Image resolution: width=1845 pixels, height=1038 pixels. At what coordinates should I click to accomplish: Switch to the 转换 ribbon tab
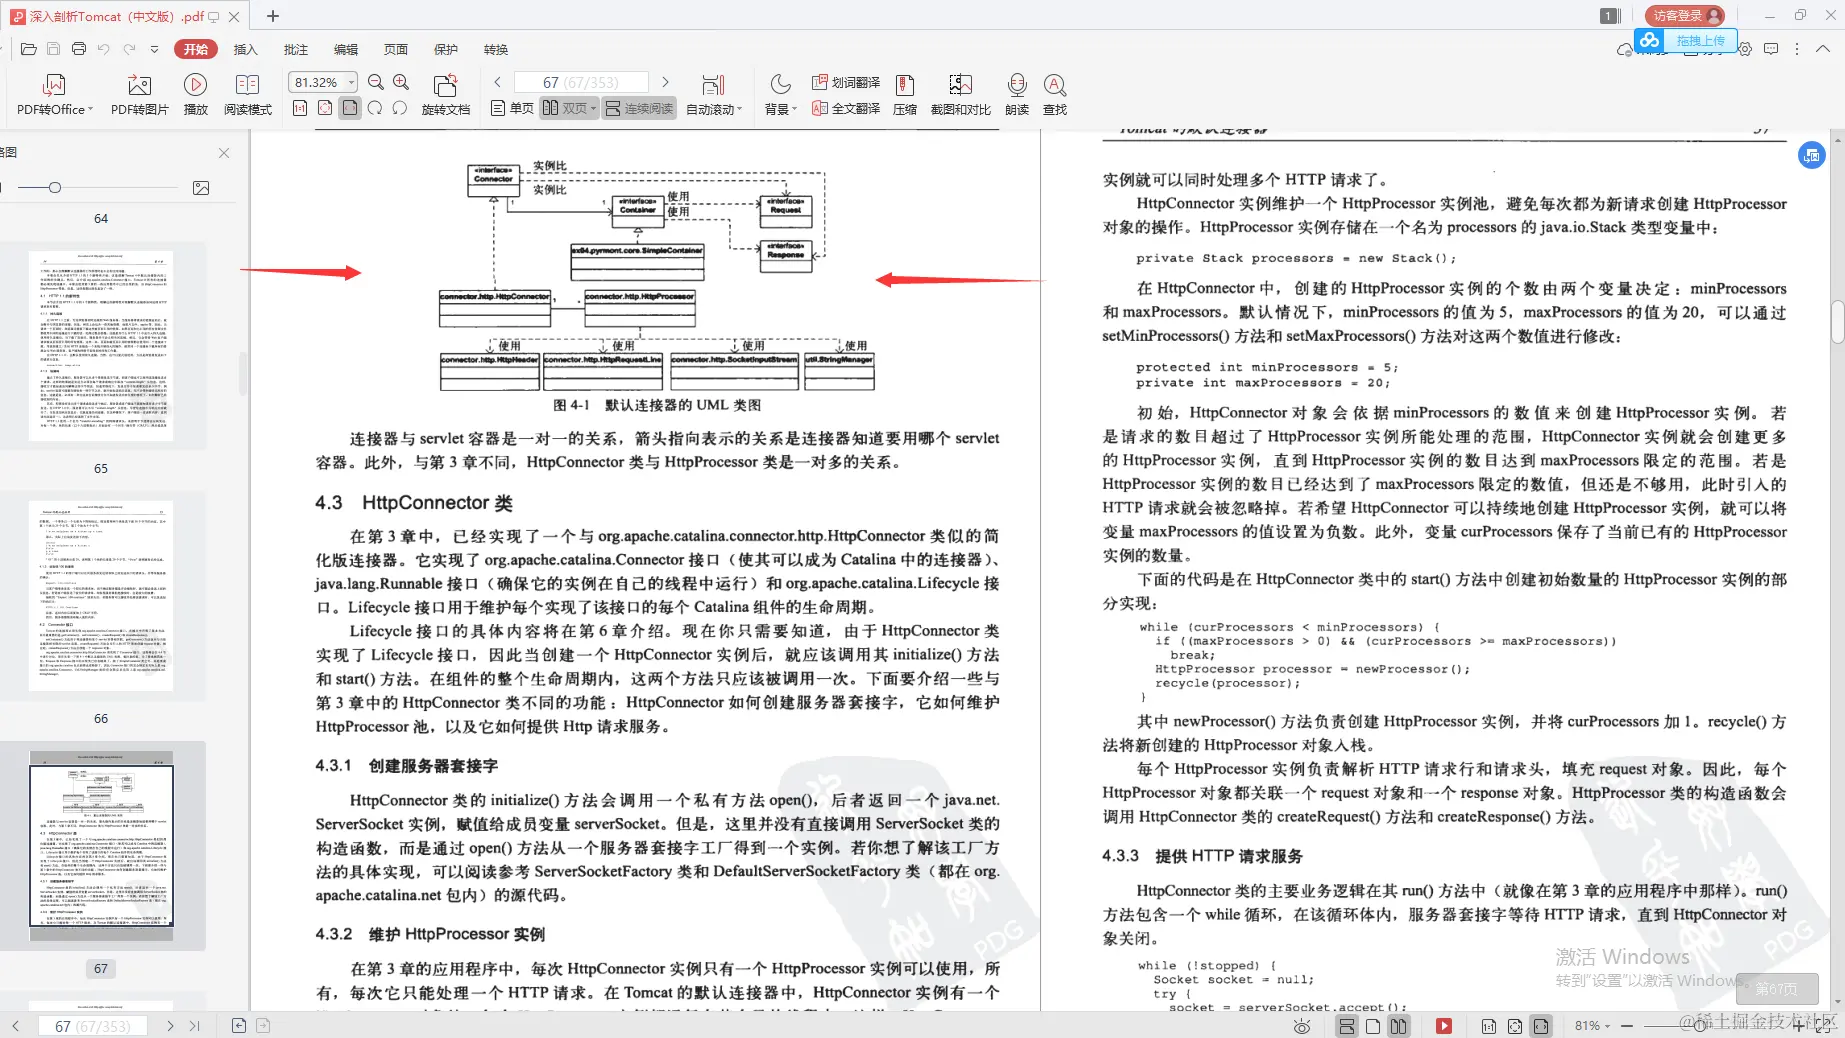pyautogui.click(x=495, y=48)
